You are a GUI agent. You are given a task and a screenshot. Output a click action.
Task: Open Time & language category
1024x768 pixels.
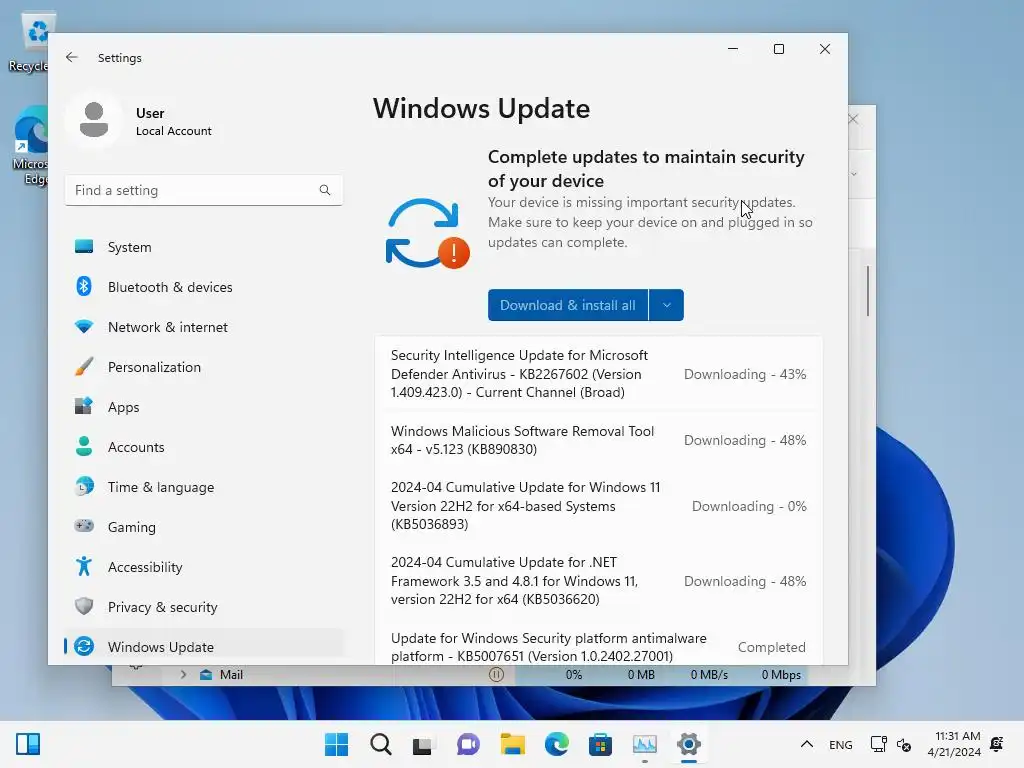pos(204,487)
